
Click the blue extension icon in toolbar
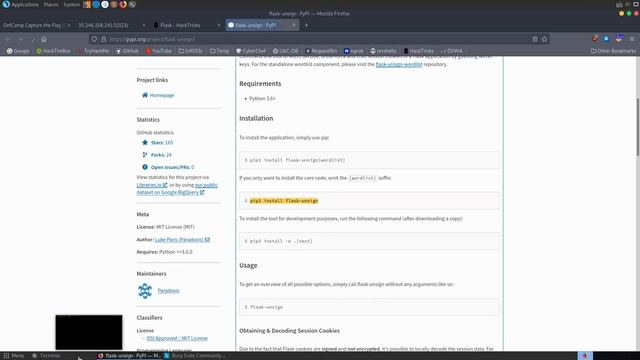[606, 39]
